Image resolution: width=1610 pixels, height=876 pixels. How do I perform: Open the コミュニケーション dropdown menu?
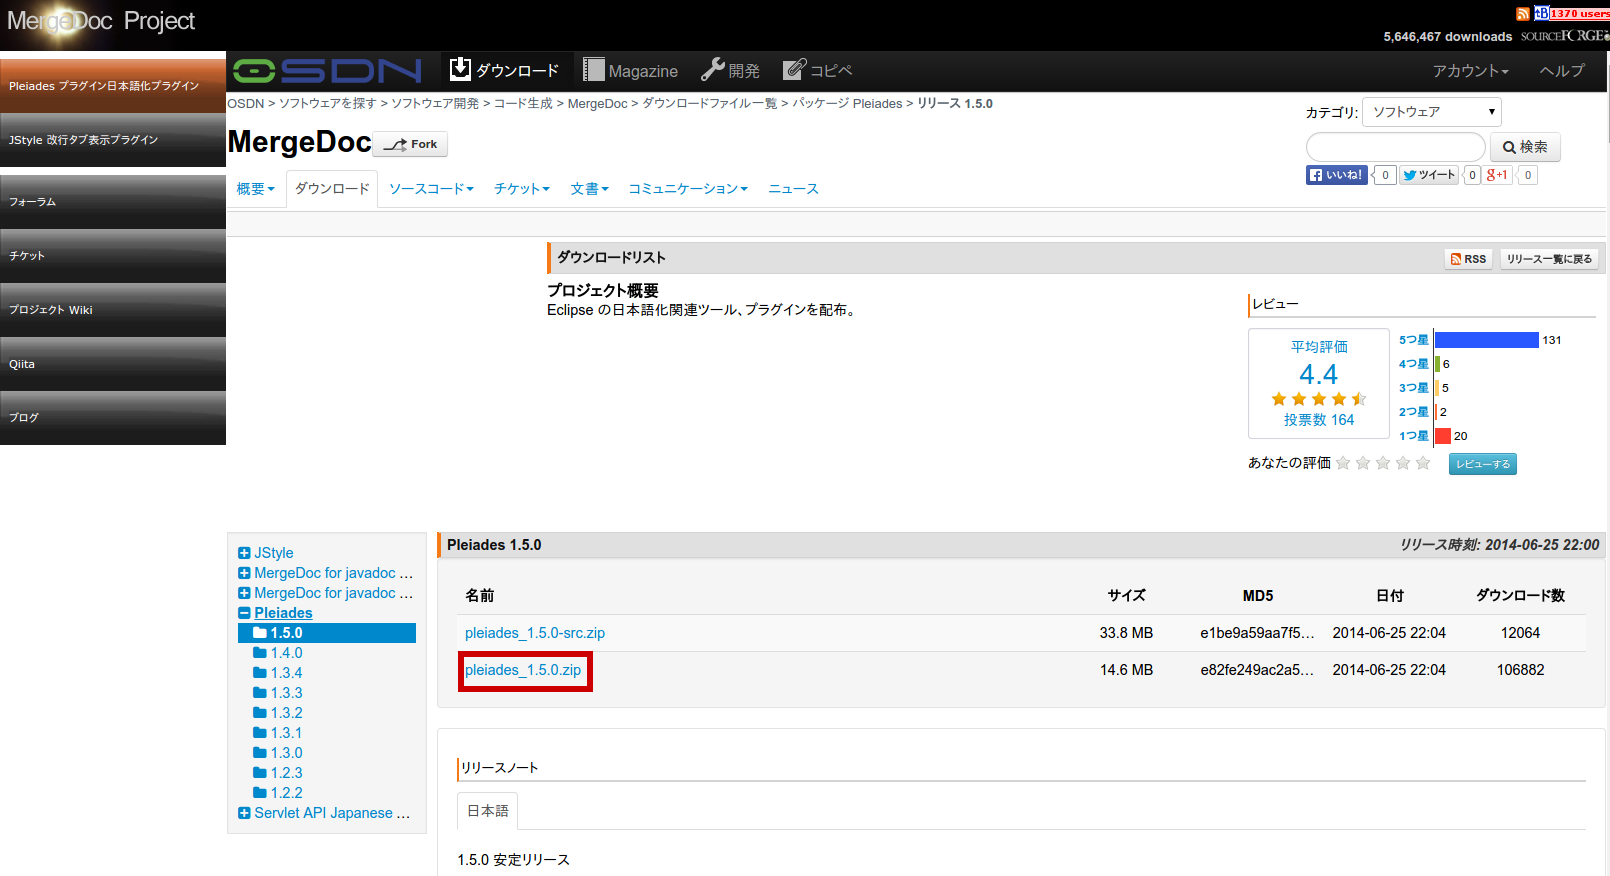[x=687, y=189]
